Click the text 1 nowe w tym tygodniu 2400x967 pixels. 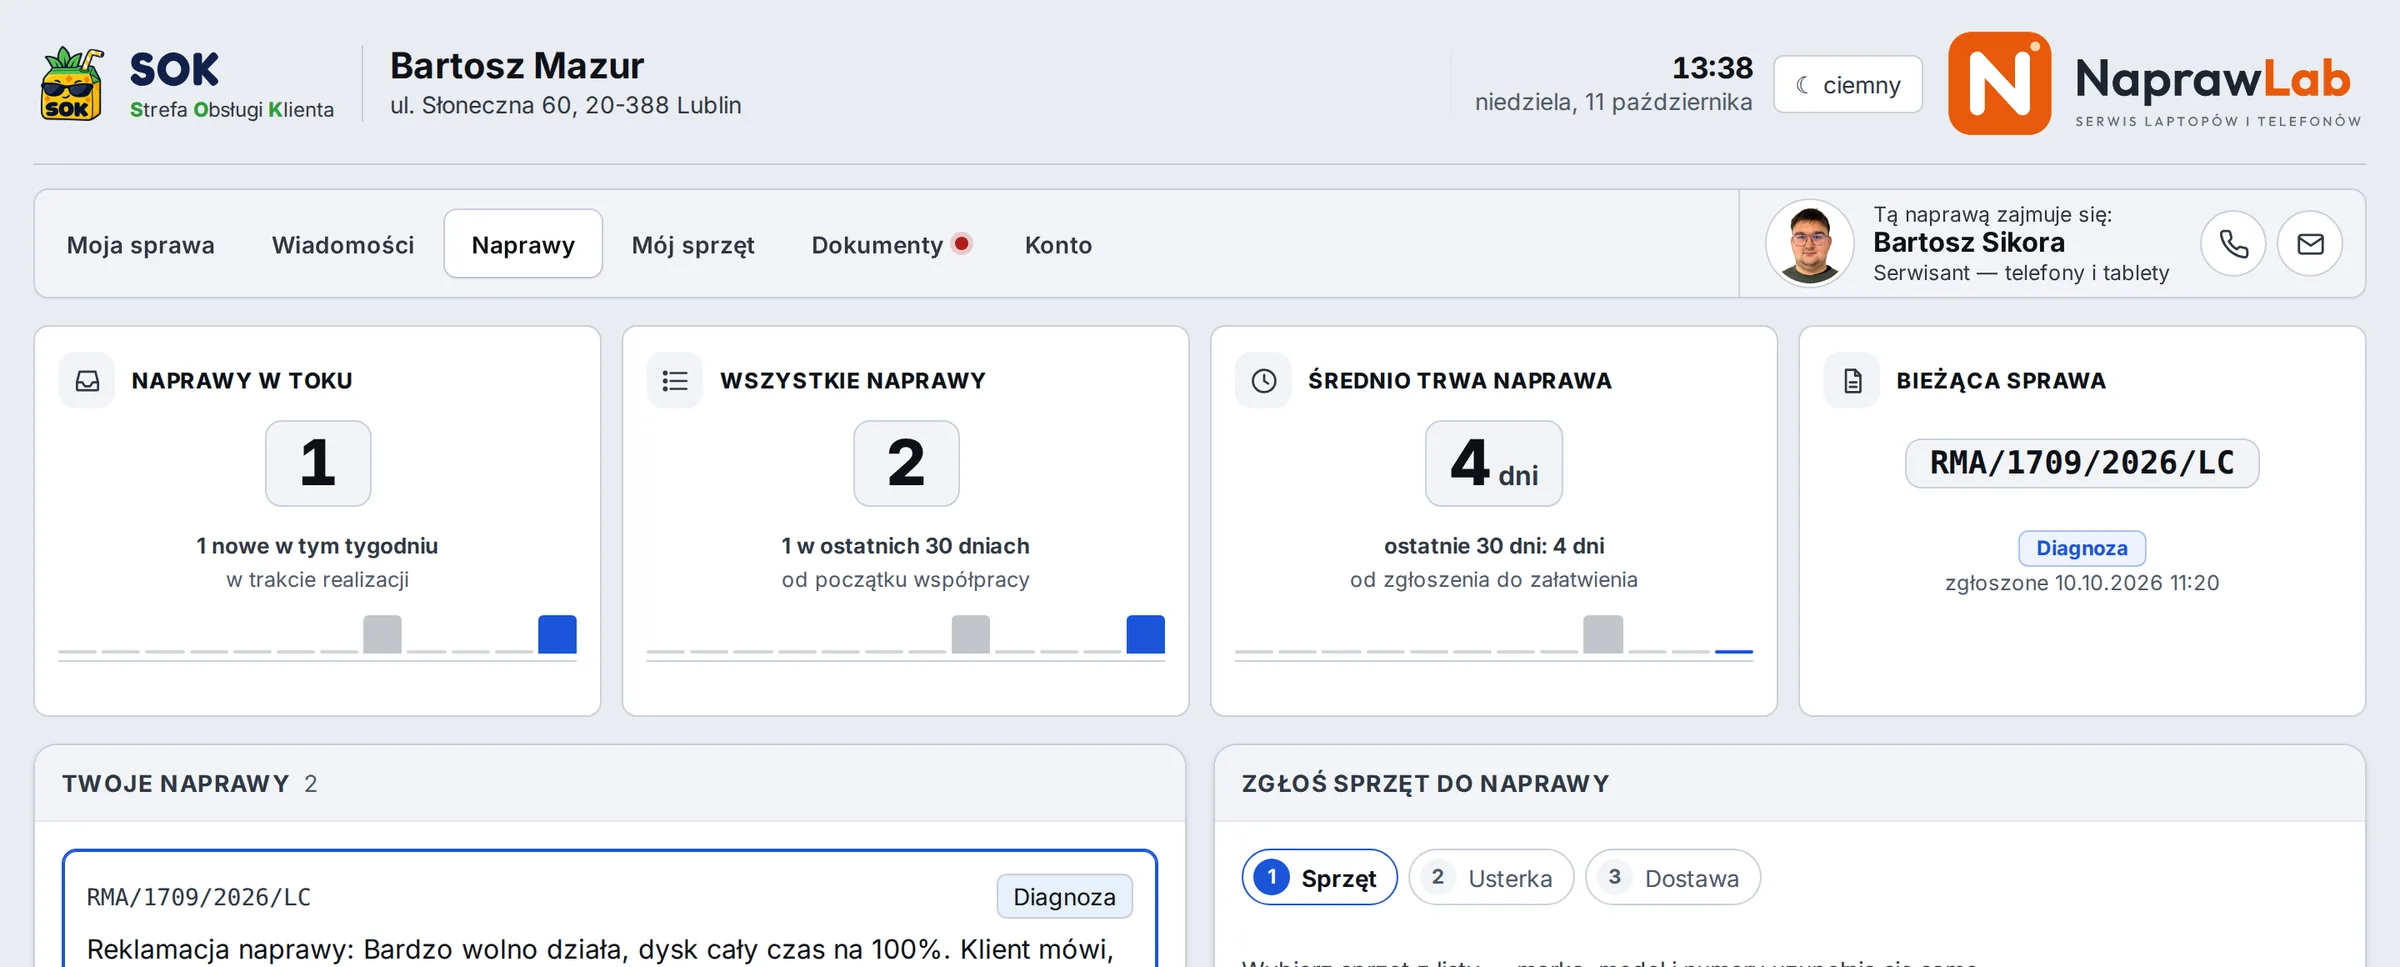tap(317, 546)
